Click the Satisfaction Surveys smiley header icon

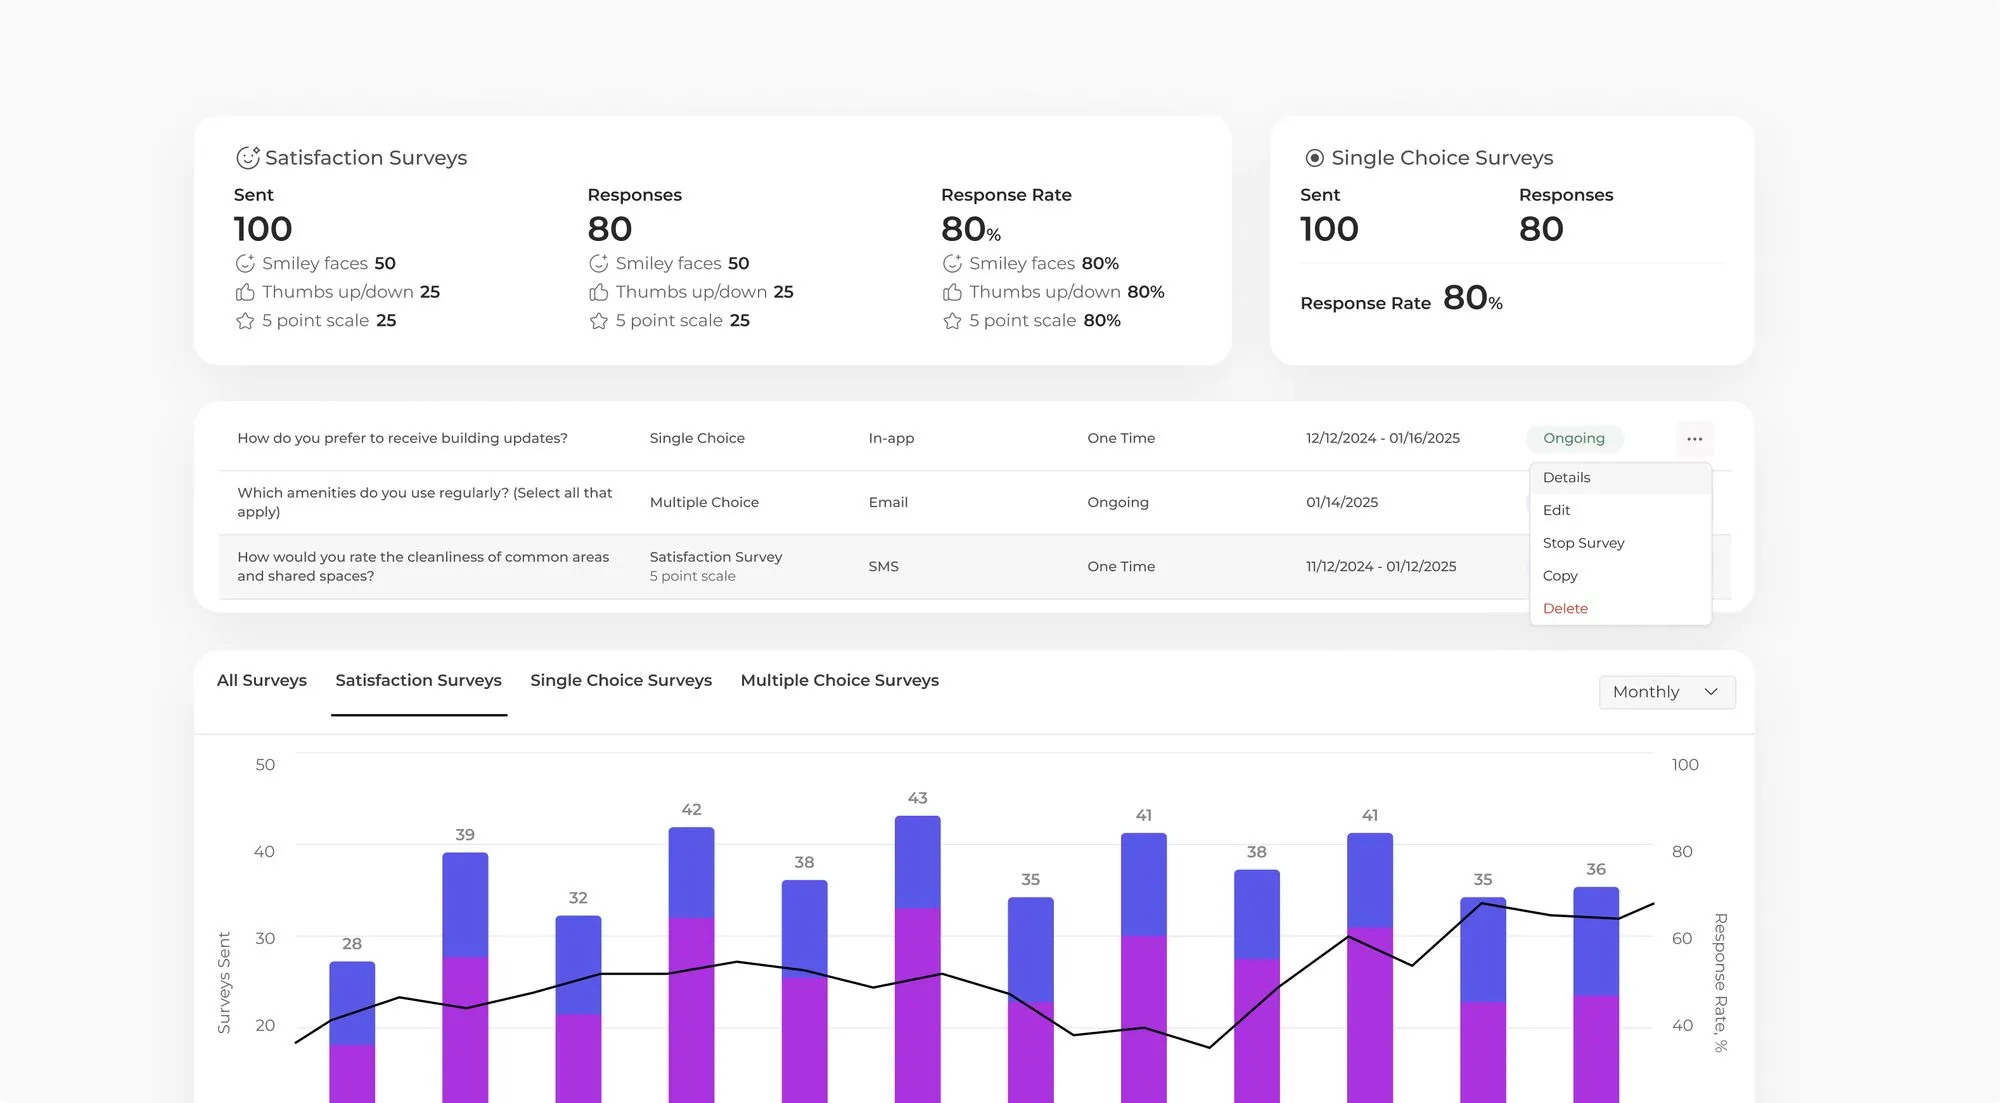click(x=247, y=158)
